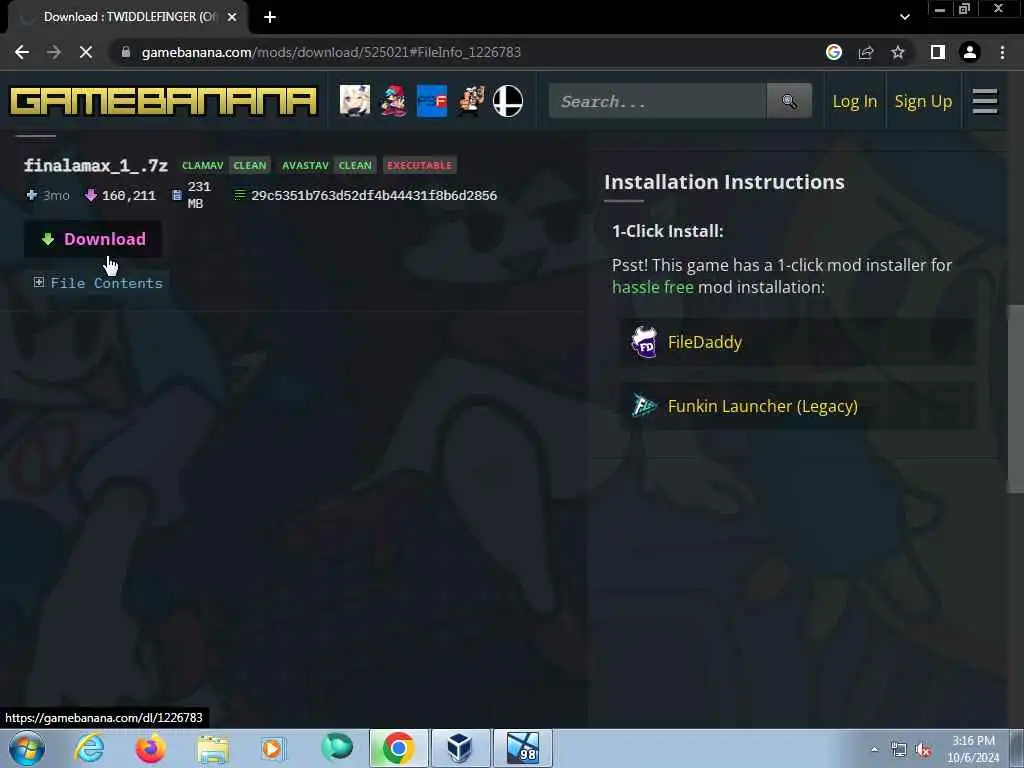Click the address bar URL

331,52
